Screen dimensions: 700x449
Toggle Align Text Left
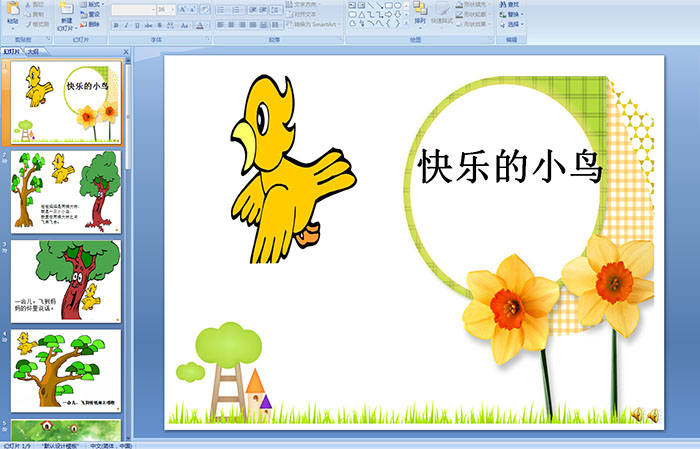[x=221, y=25]
